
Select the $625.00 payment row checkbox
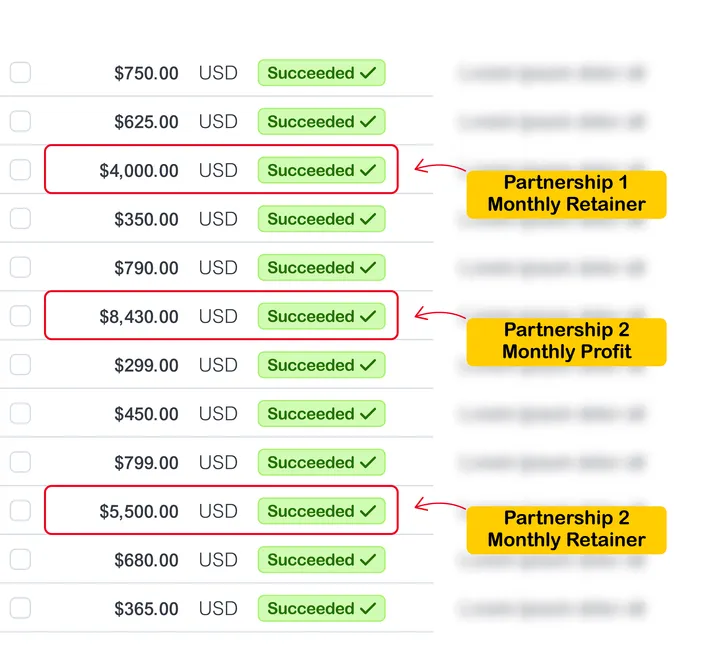(x=20, y=122)
